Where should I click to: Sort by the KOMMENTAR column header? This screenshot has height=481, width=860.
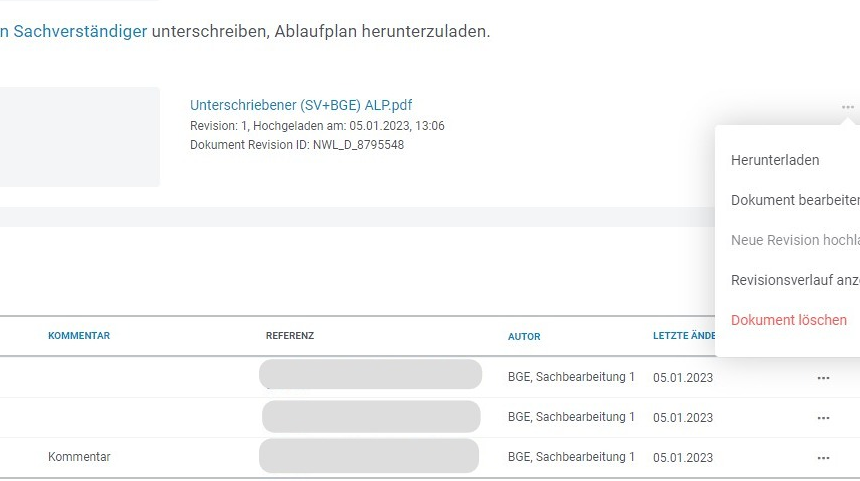(x=79, y=336)
